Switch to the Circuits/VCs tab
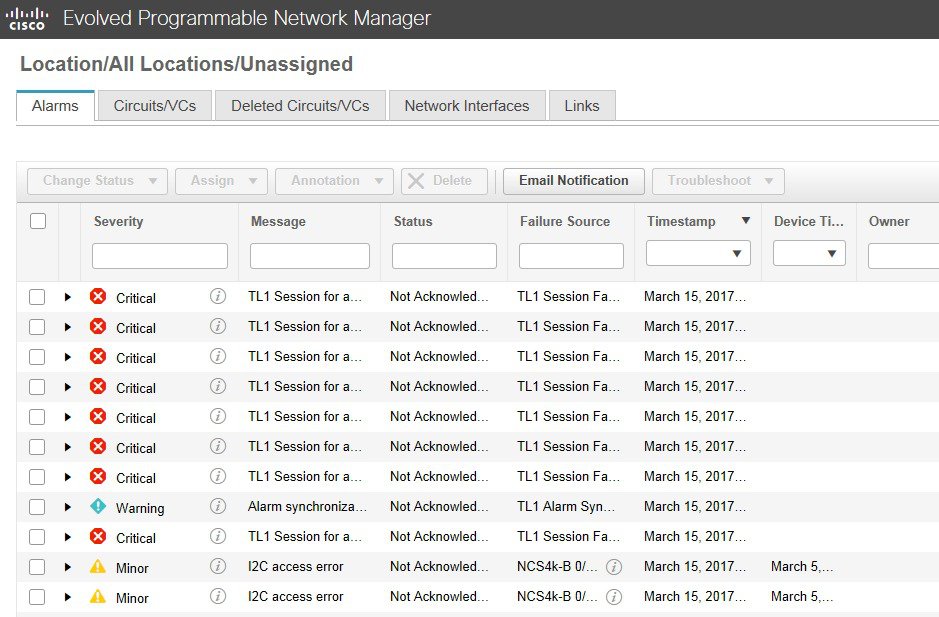 (155, 106)
